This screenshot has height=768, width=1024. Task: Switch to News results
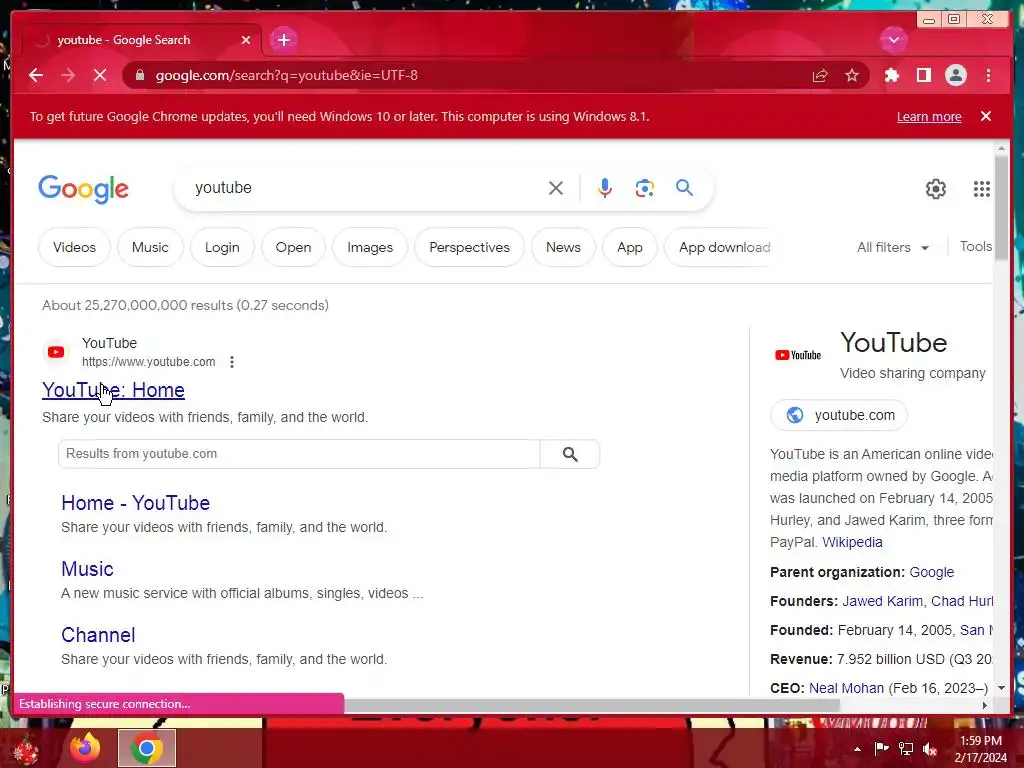[564, 248]
